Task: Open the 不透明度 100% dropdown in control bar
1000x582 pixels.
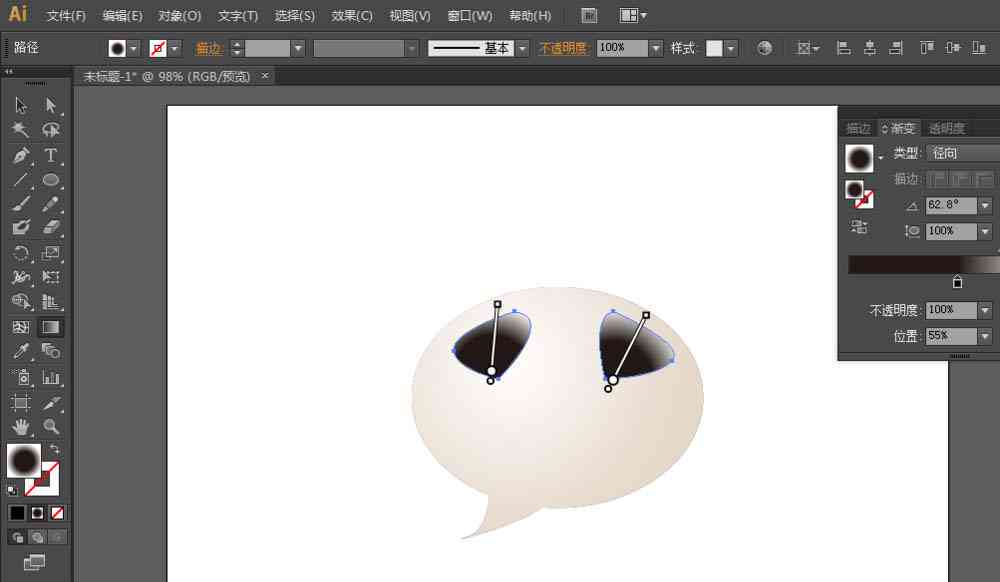Action: coord(656,48)
